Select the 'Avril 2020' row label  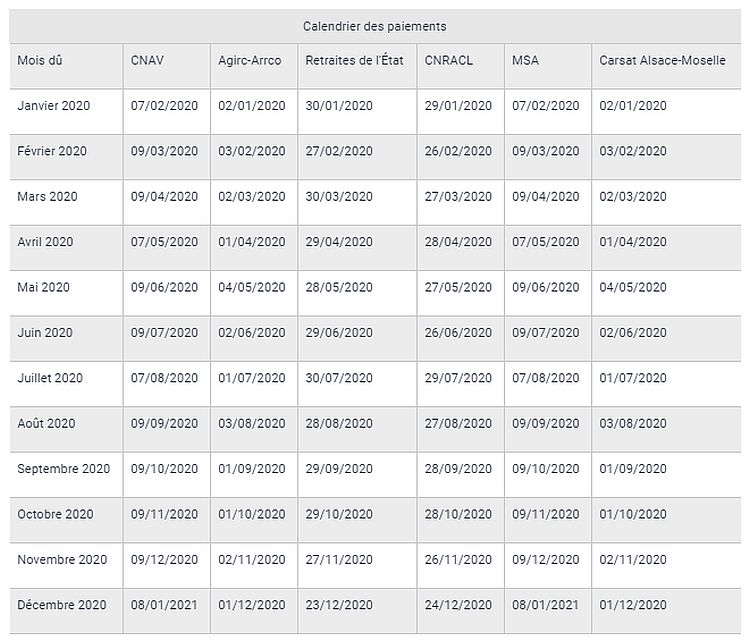[x=46, y=242]
